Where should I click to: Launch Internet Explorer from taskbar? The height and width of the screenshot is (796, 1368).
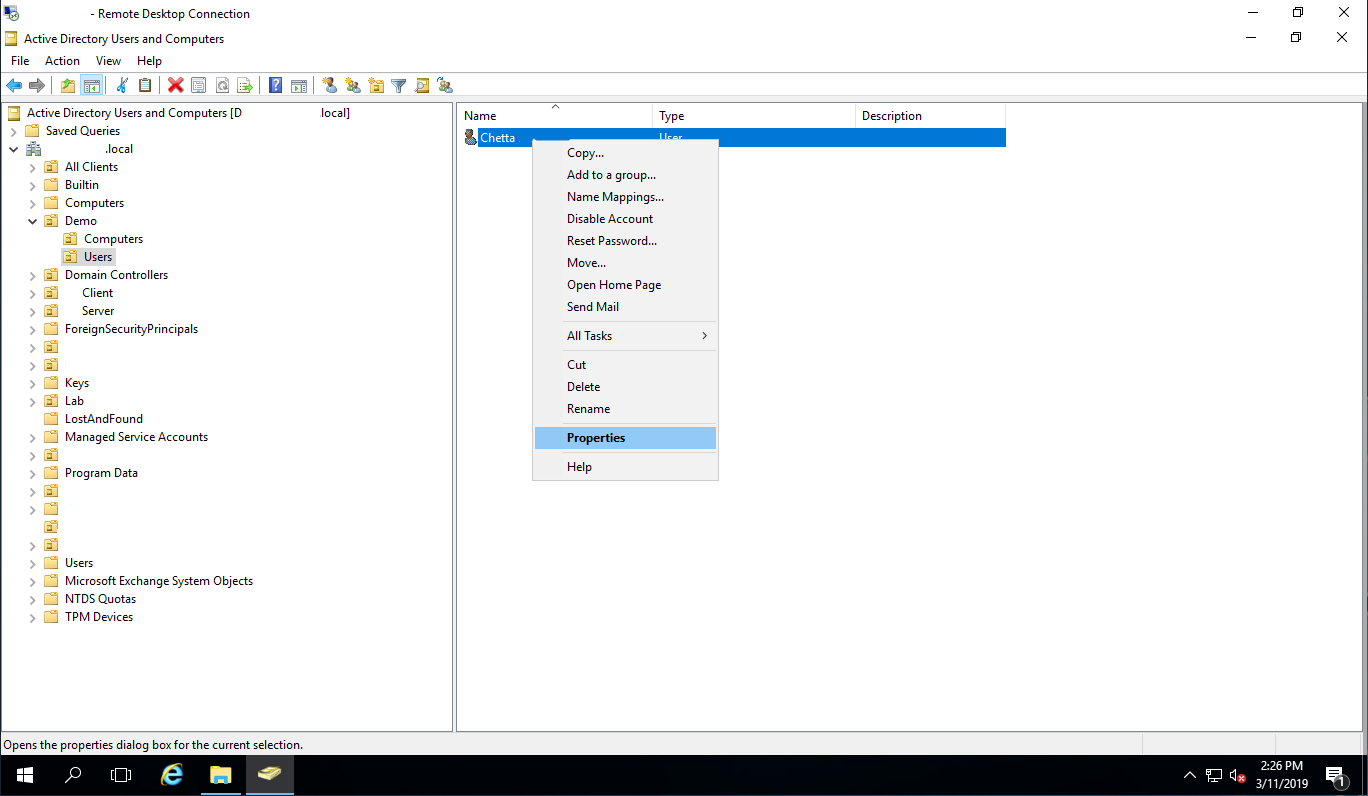172,775
